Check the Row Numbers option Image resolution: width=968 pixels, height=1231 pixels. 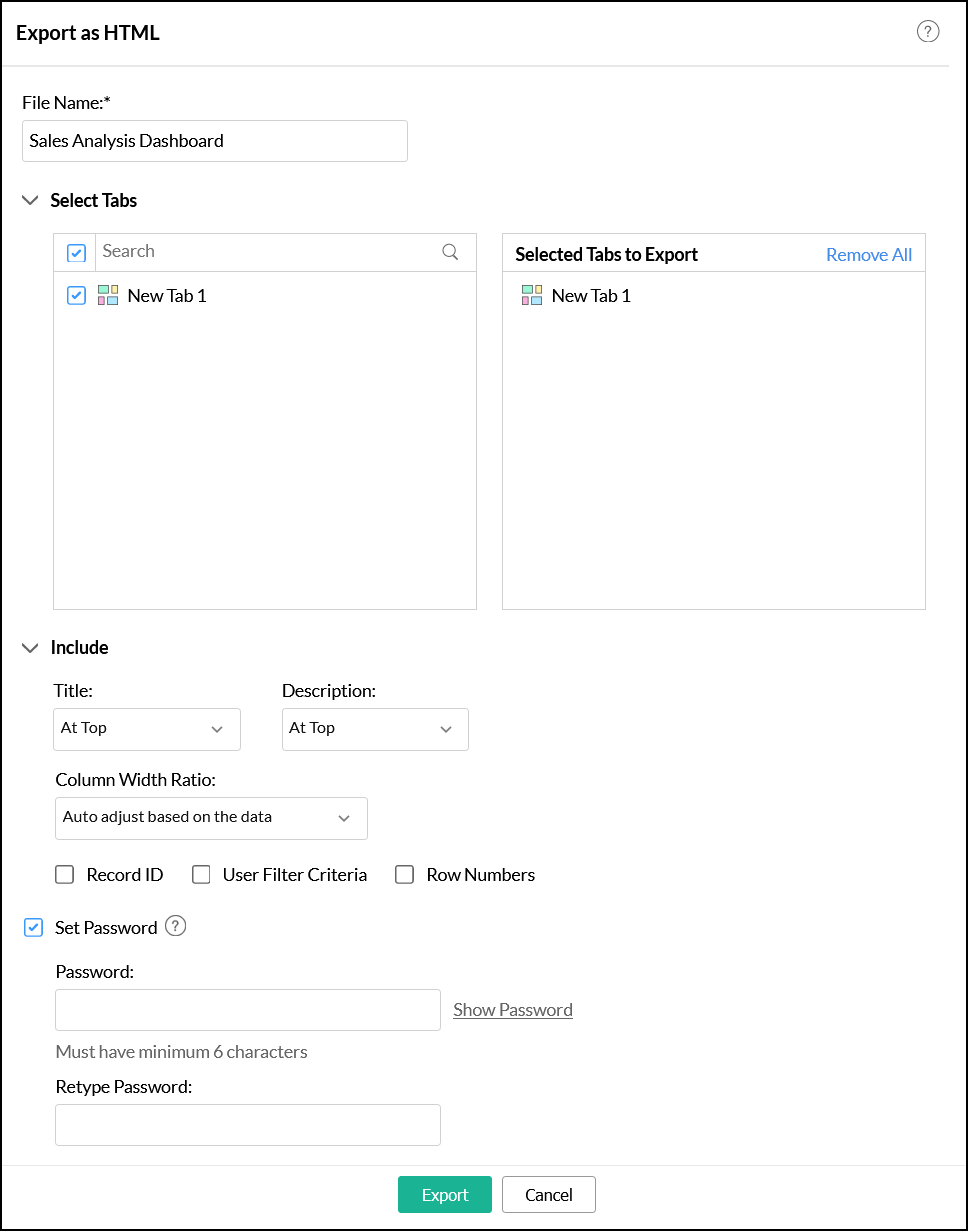(405, 875)
